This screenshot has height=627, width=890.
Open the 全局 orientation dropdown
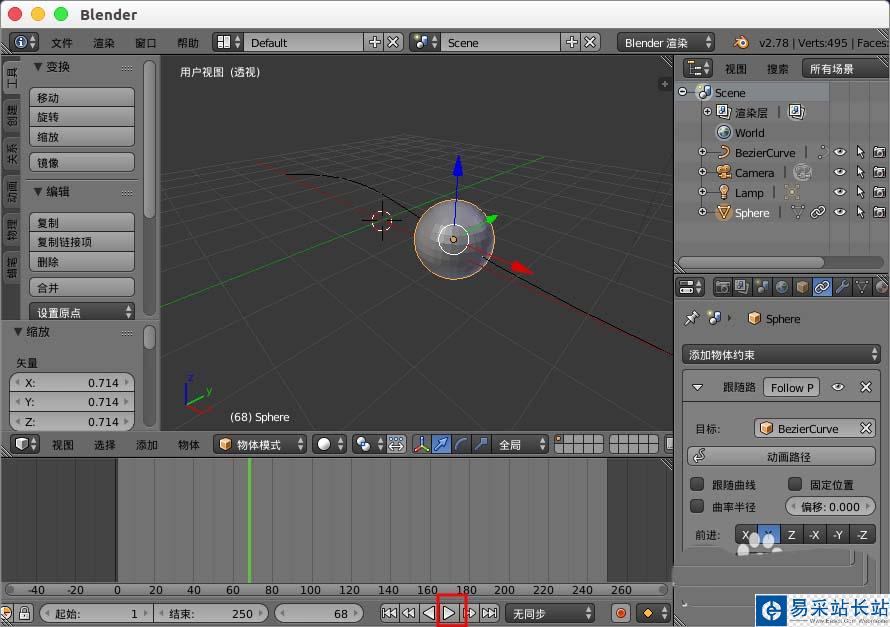(x=520, y=444)
